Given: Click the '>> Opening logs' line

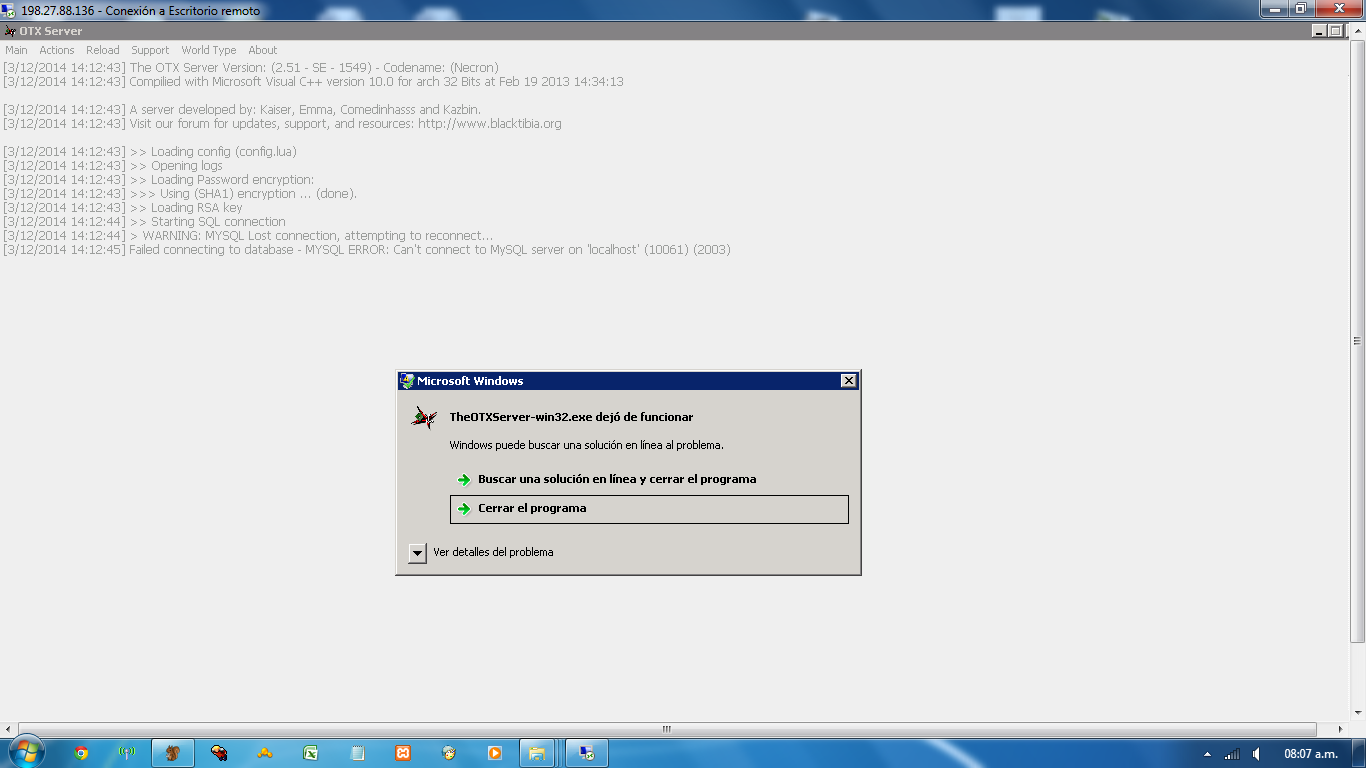Looking at the screenshot, I should click(x=113, y=166).
